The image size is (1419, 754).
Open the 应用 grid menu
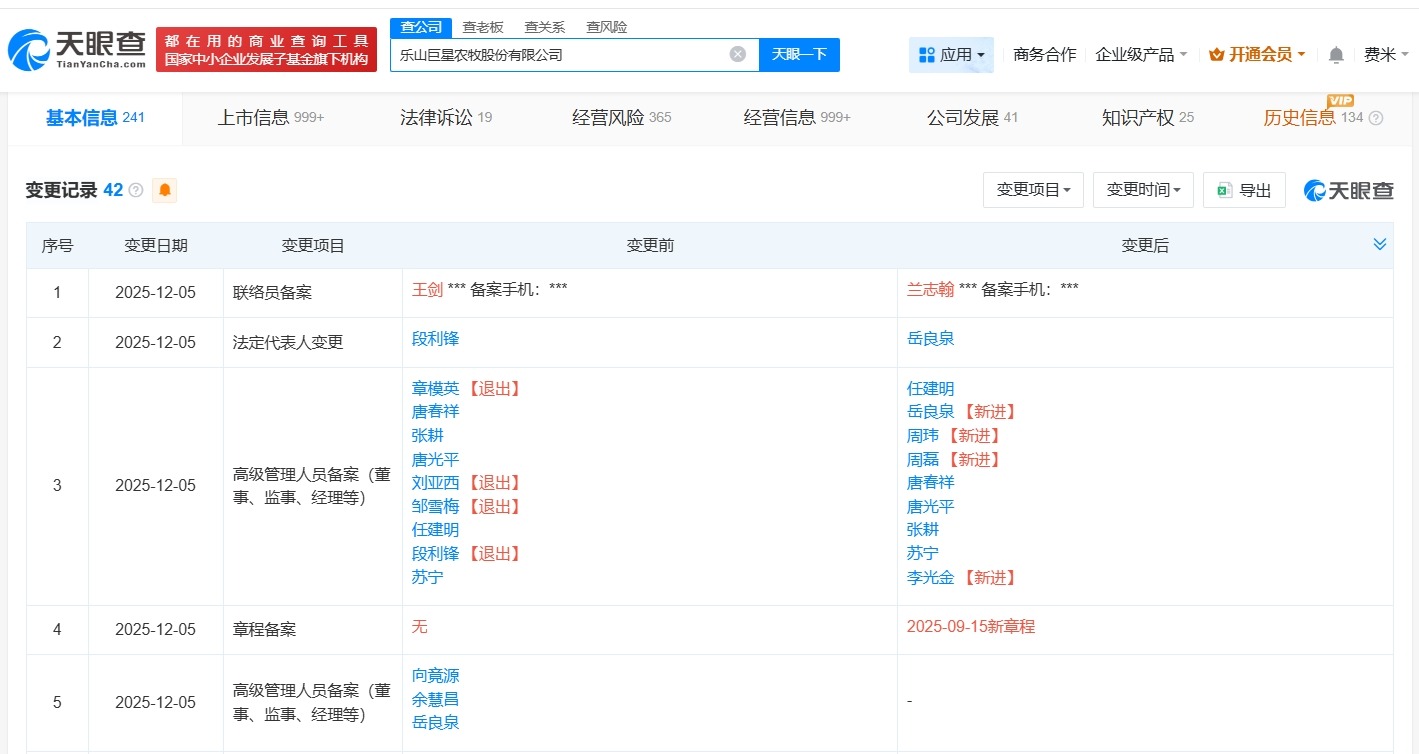pos(951,55)
